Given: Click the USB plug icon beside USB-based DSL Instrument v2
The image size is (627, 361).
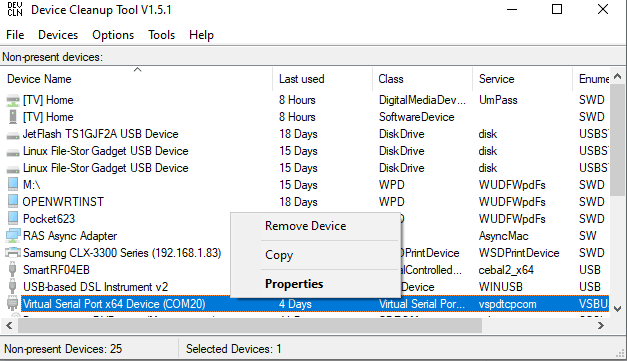Looking at the screenshot, I should point(13,287).
